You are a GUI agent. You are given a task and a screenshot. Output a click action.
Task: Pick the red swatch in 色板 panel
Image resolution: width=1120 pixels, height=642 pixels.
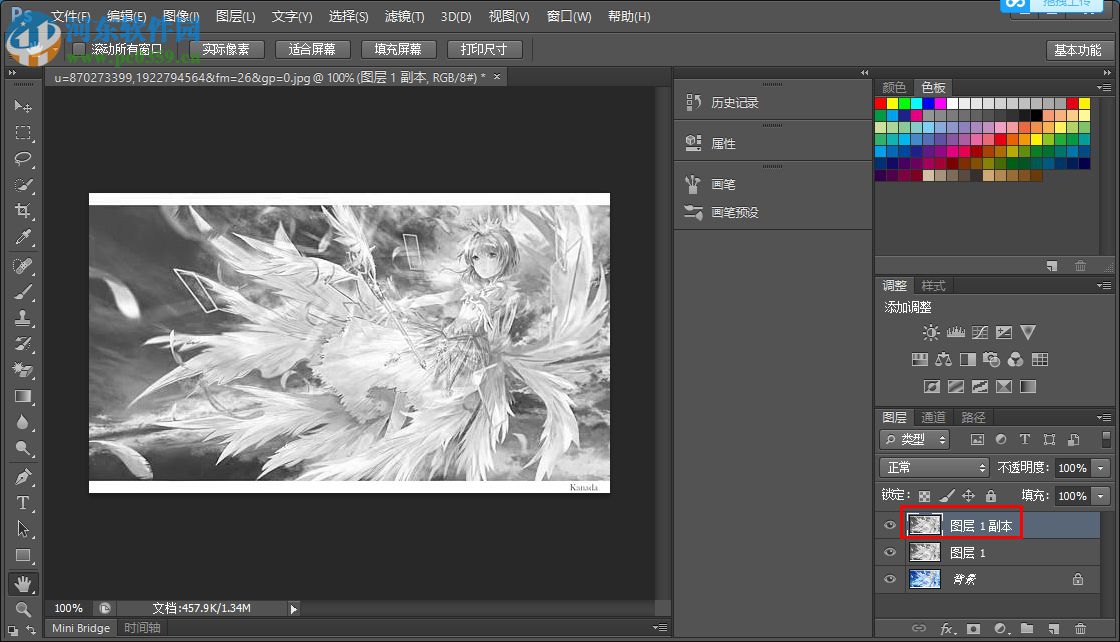pyautogui.click(x=881, y=104)
